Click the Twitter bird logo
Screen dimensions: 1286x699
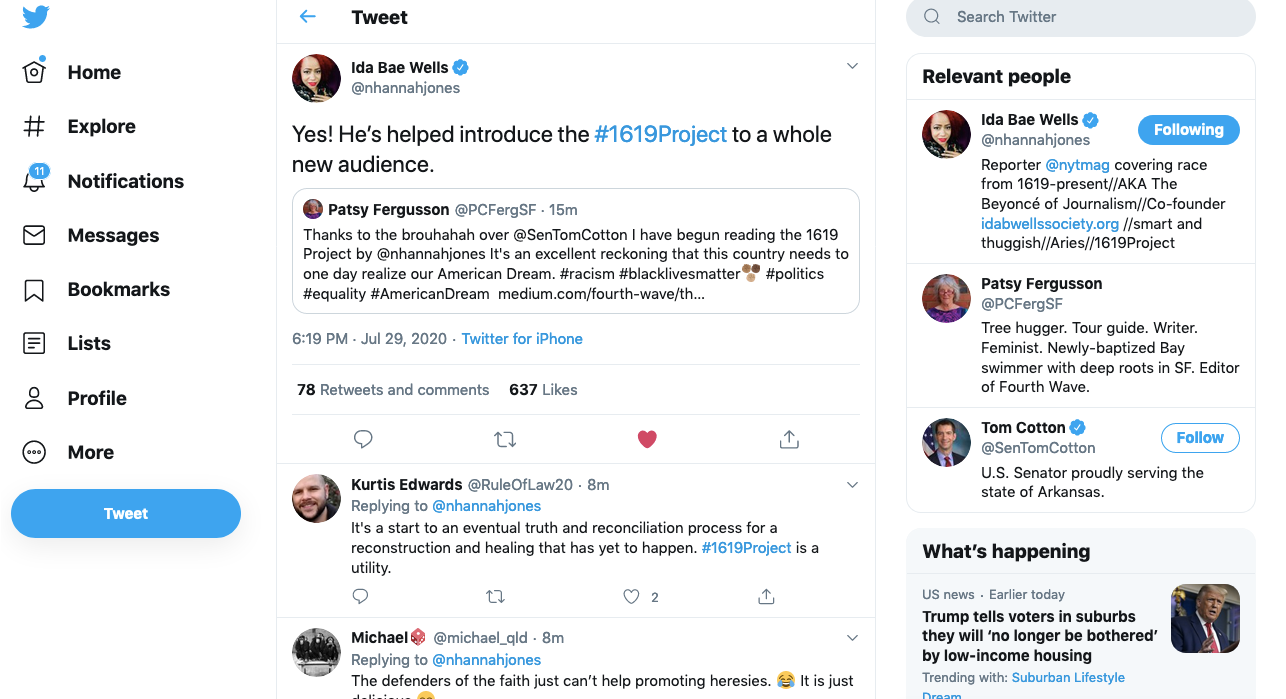[x=35, y=17]
